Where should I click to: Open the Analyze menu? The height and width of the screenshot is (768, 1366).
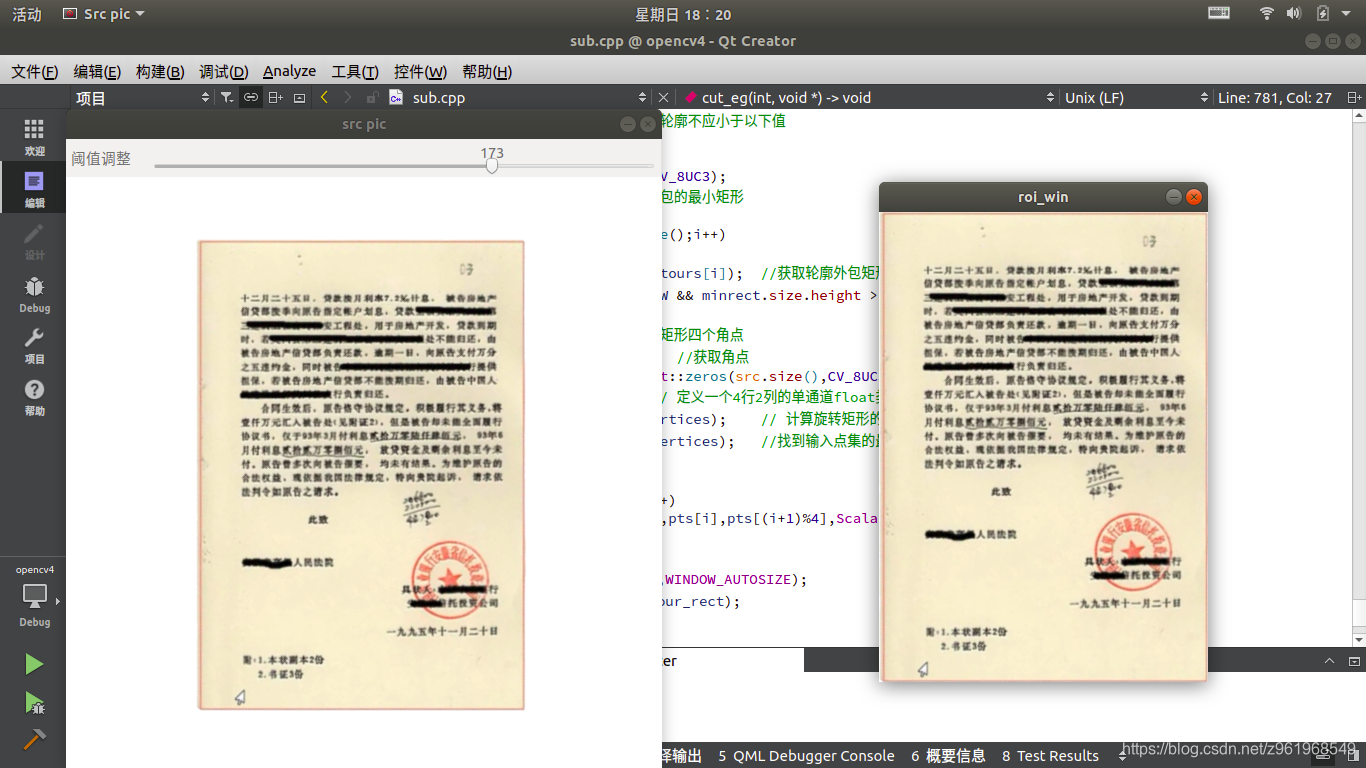click(289, 71)
